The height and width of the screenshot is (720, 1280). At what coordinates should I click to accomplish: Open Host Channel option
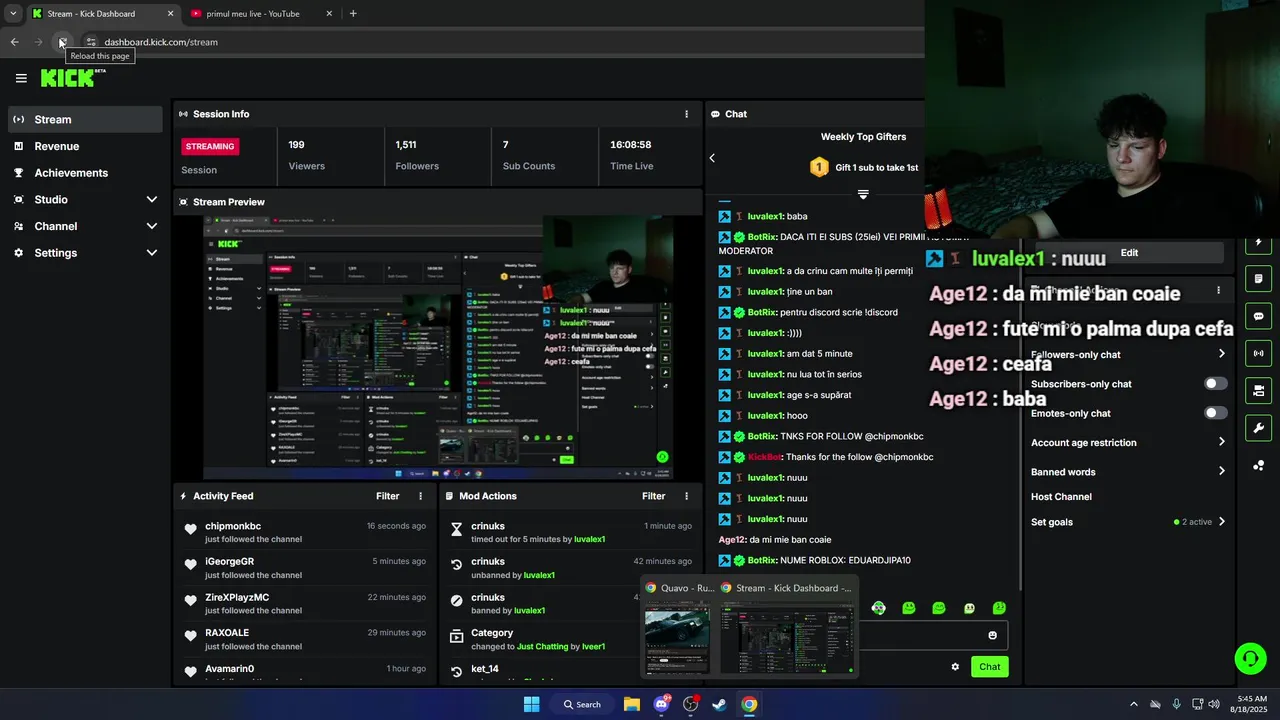click(x=1061, y=497)
